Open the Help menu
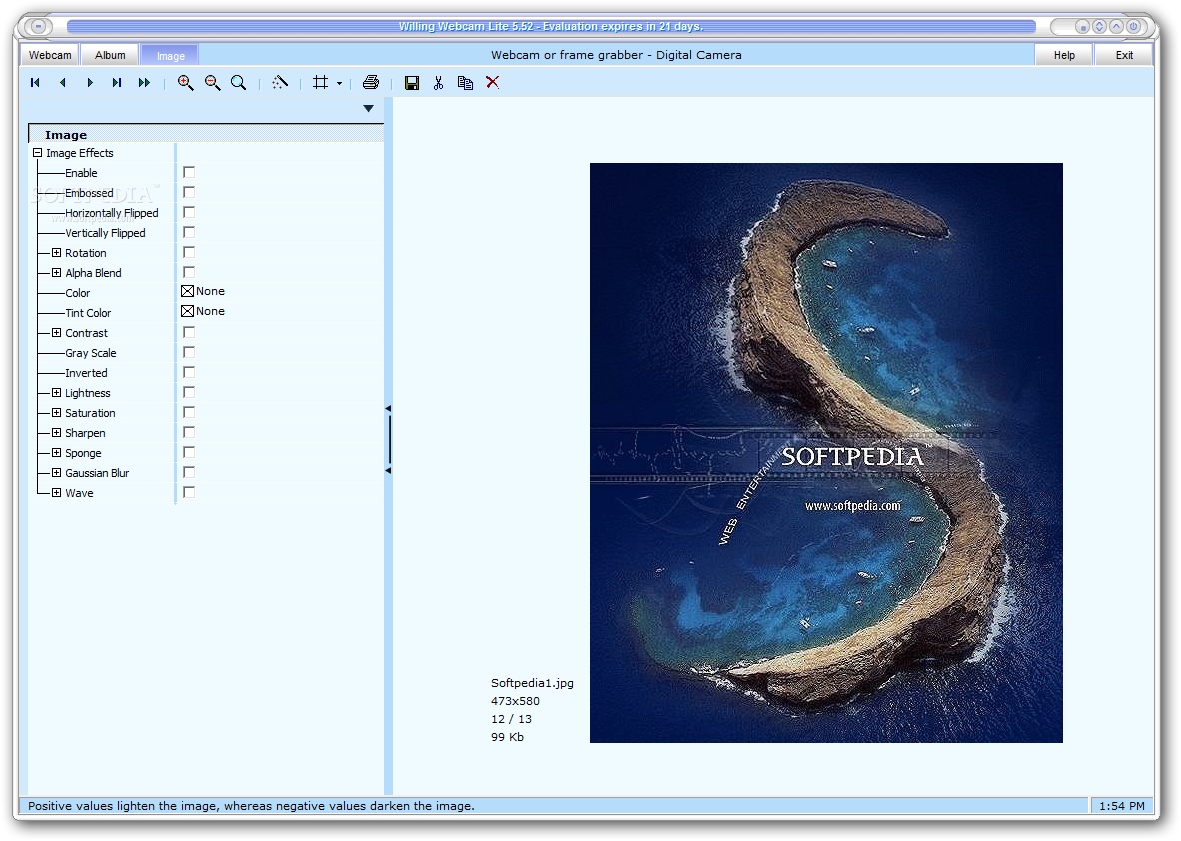The width and height of the screenshot is (1181, 841). click(1064, 55)
